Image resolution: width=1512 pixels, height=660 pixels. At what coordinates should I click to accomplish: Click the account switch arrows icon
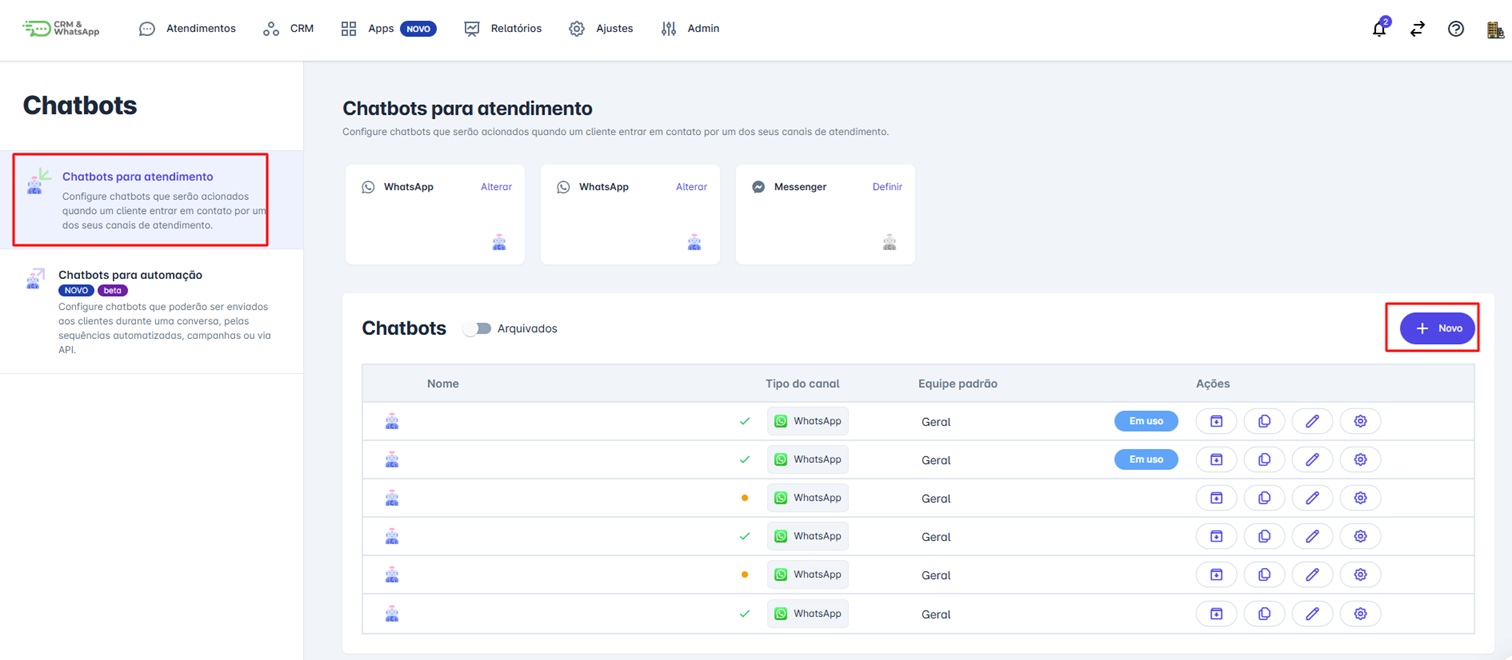1417,28
